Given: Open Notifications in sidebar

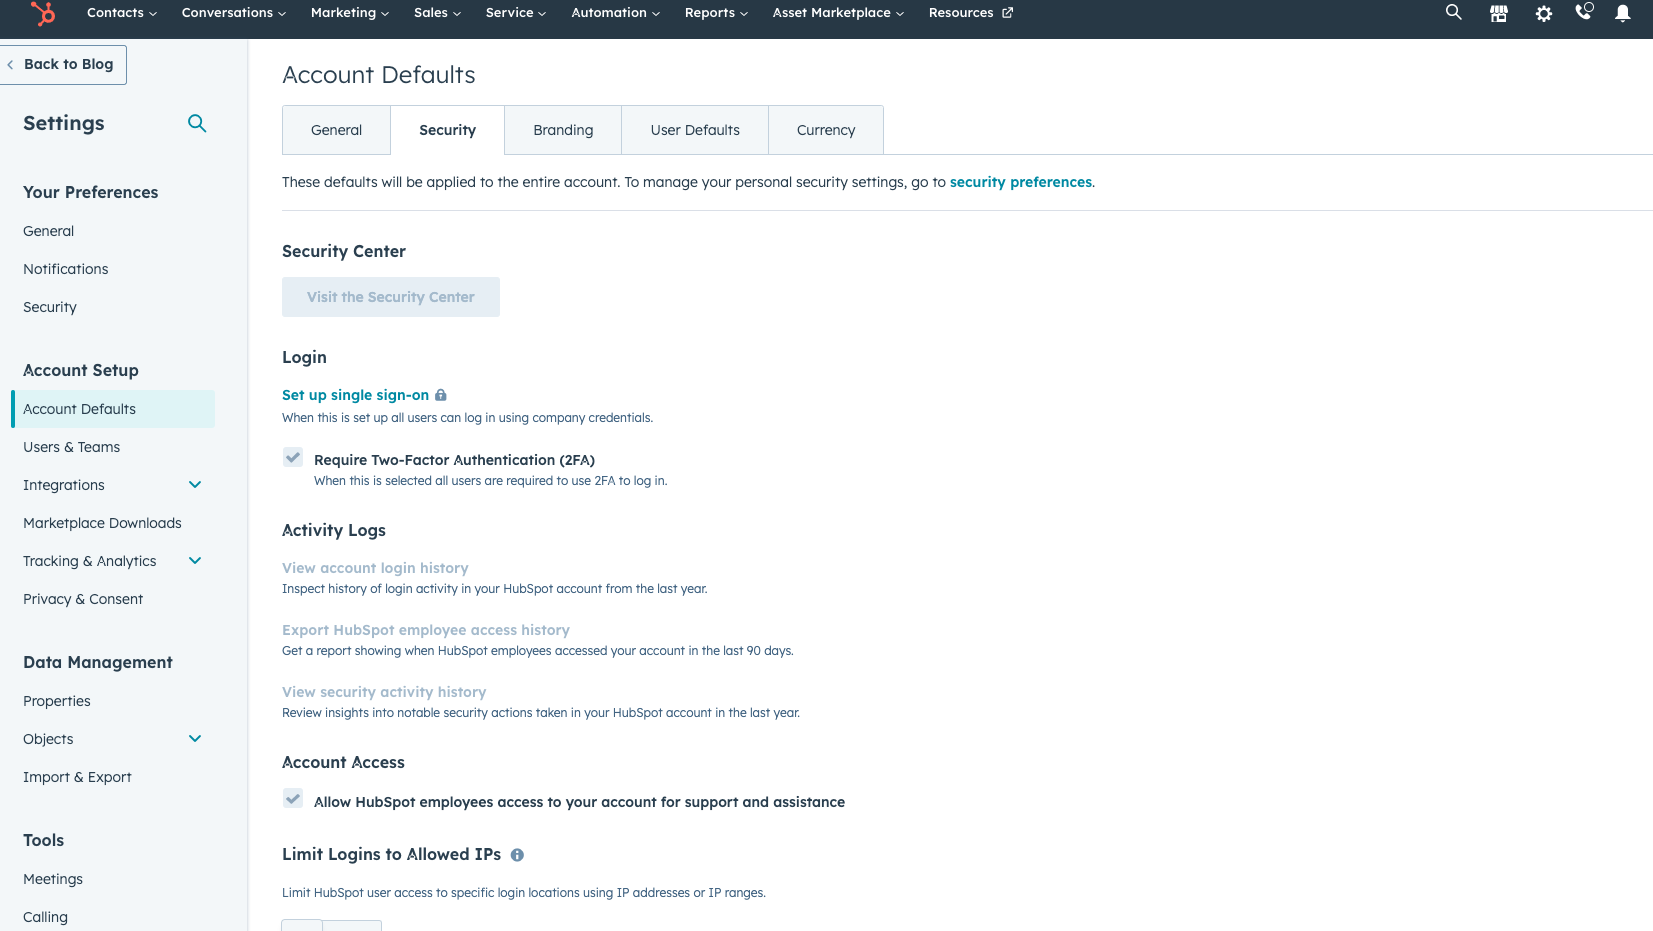Looking at the screenshot, I should [x=66, y=269].
